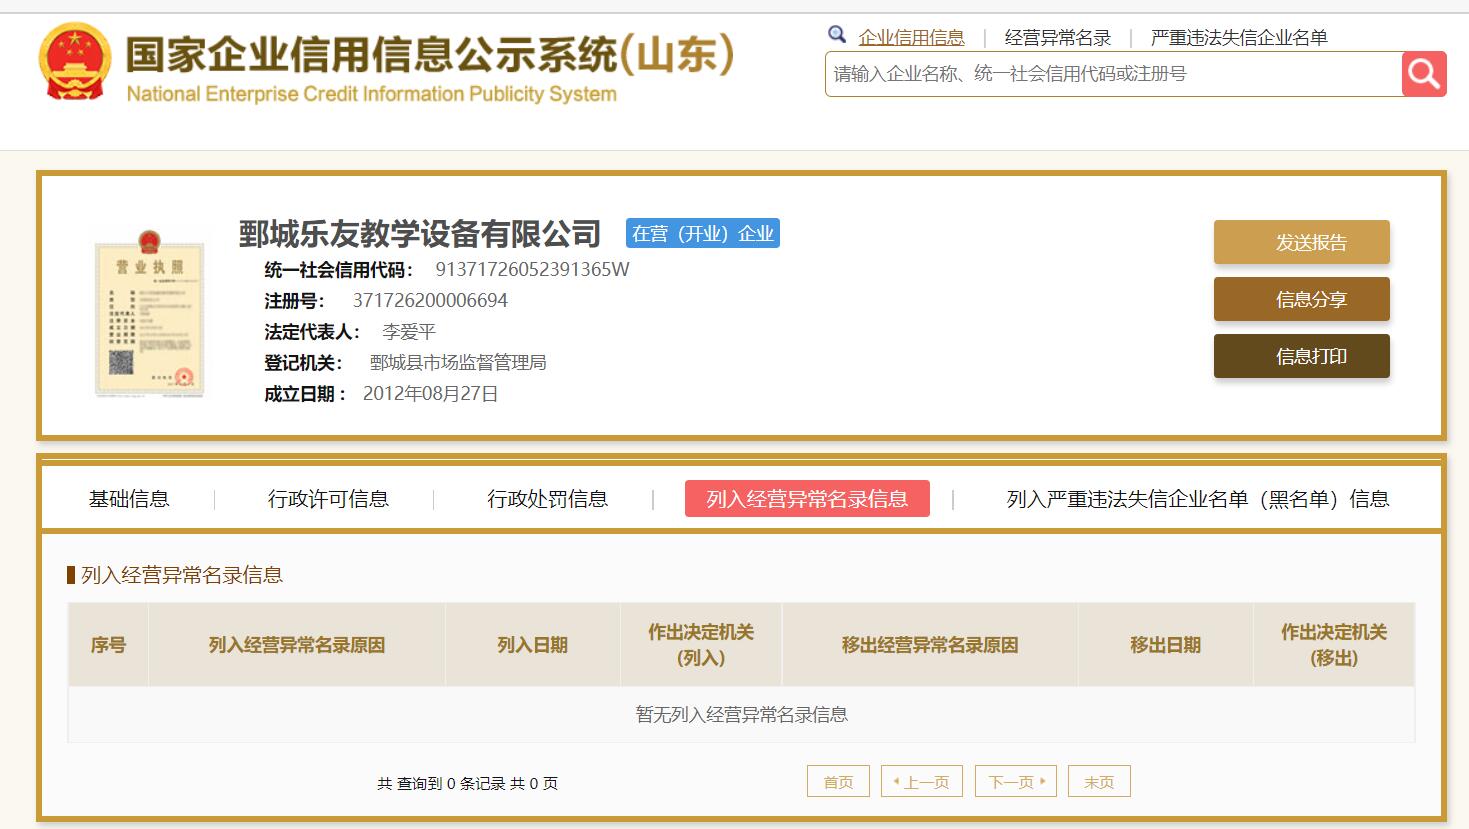
Task: Click the company name 鄄城乐友教学设备有限公司
Action: tap(420, 233)
